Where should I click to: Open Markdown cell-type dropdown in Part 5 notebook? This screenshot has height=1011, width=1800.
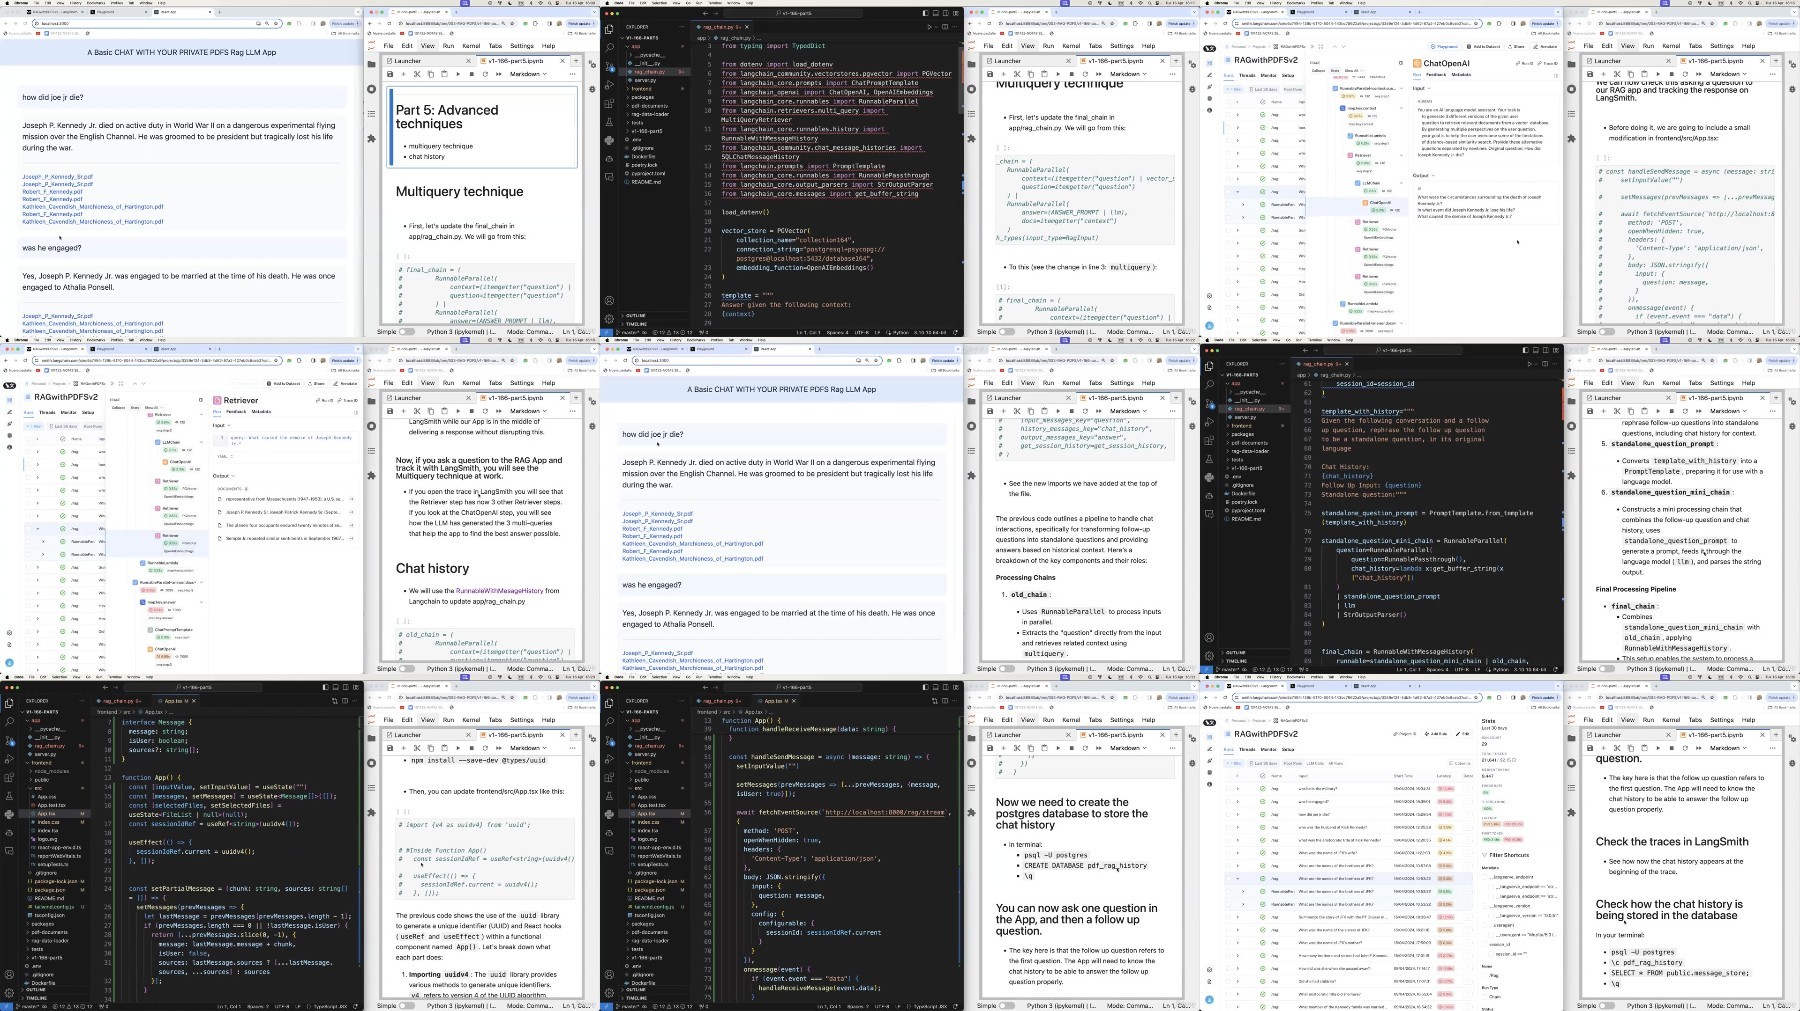pyautogui.click(x=528, y=74)
